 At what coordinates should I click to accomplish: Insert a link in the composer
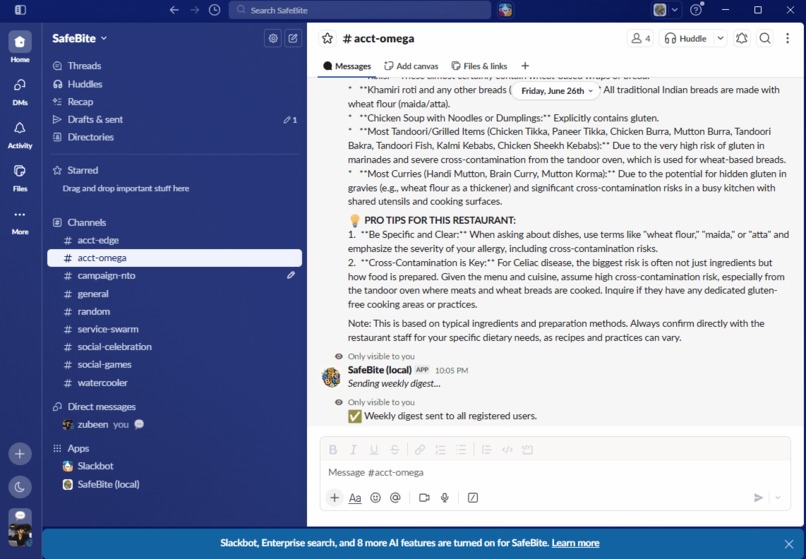click(x=419, y=449)
